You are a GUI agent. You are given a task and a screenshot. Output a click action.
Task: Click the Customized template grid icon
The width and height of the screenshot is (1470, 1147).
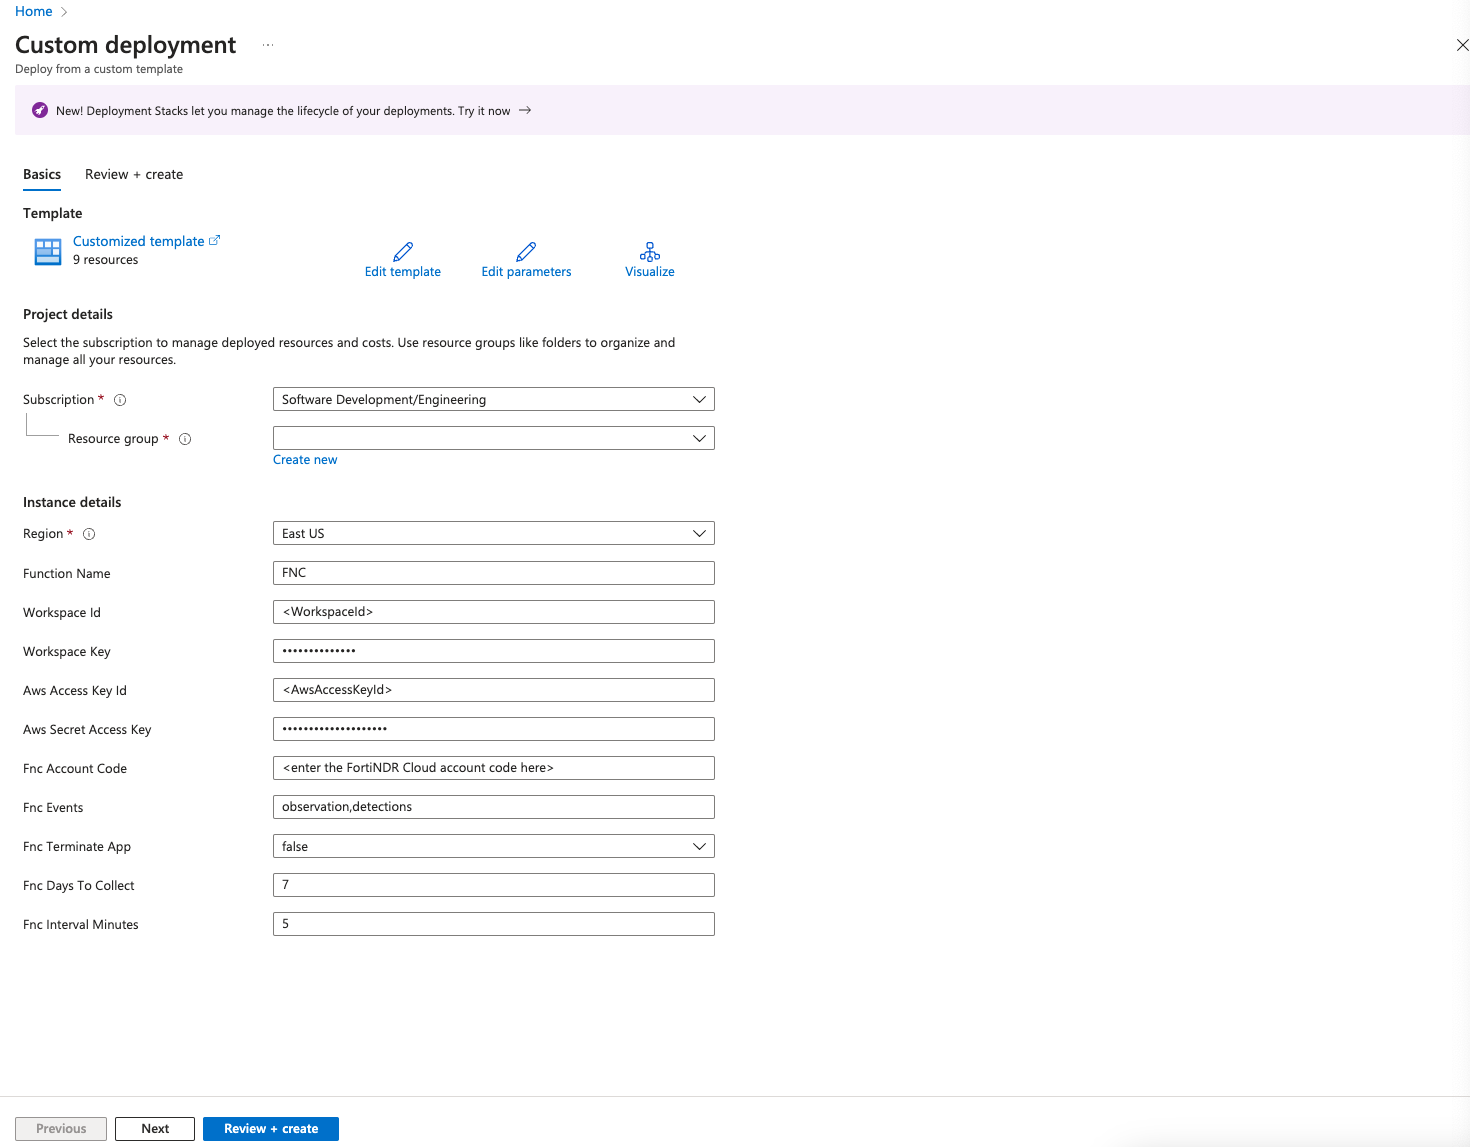tap(47, 250)
